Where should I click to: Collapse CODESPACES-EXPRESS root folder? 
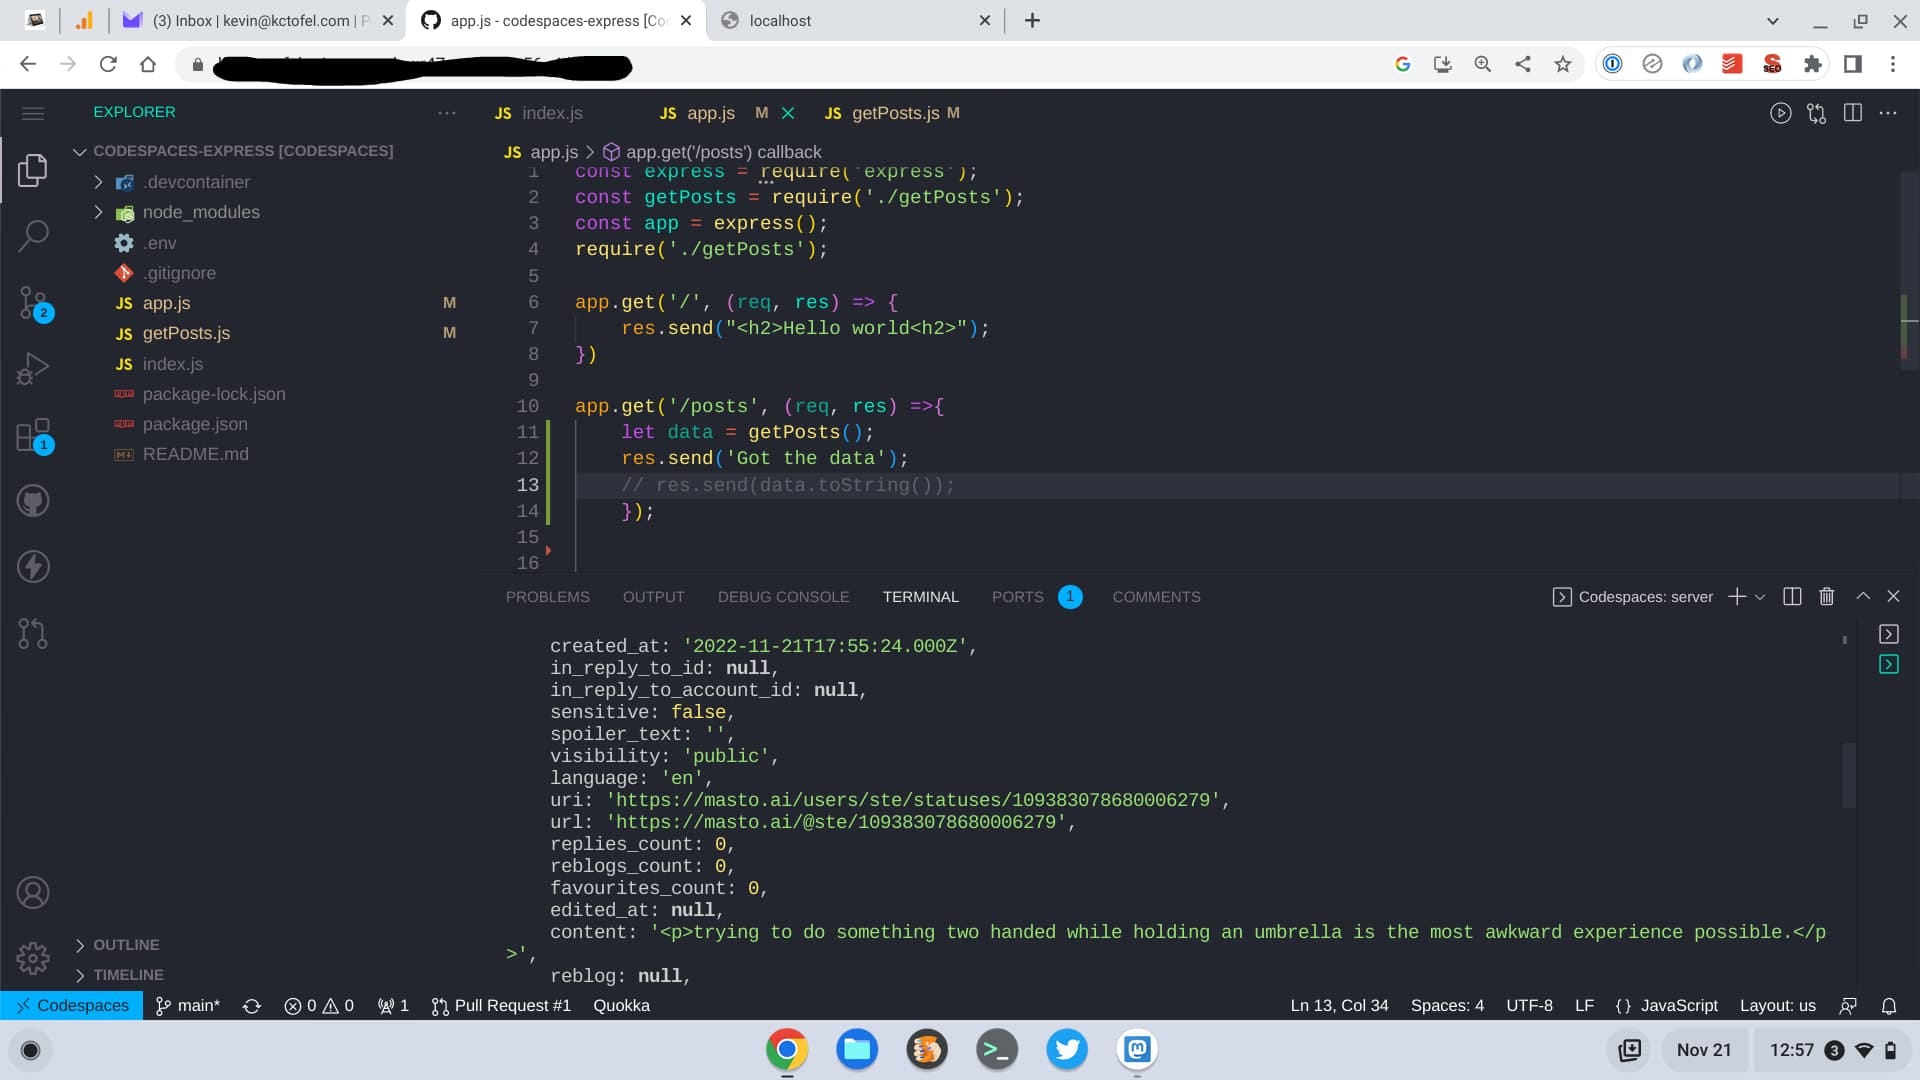[79, 151]
